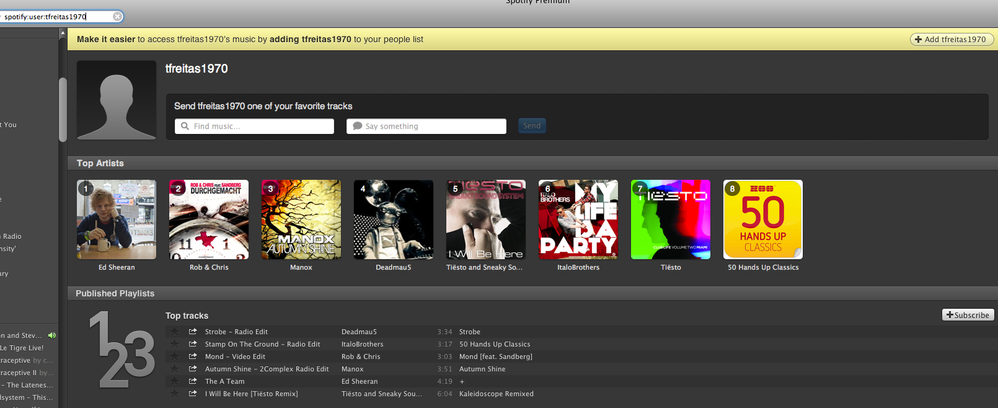The width and height of the screenshot is (998, 408).
Task: Star the Mond - Video Edit track
Action: (x=174, y=356)
